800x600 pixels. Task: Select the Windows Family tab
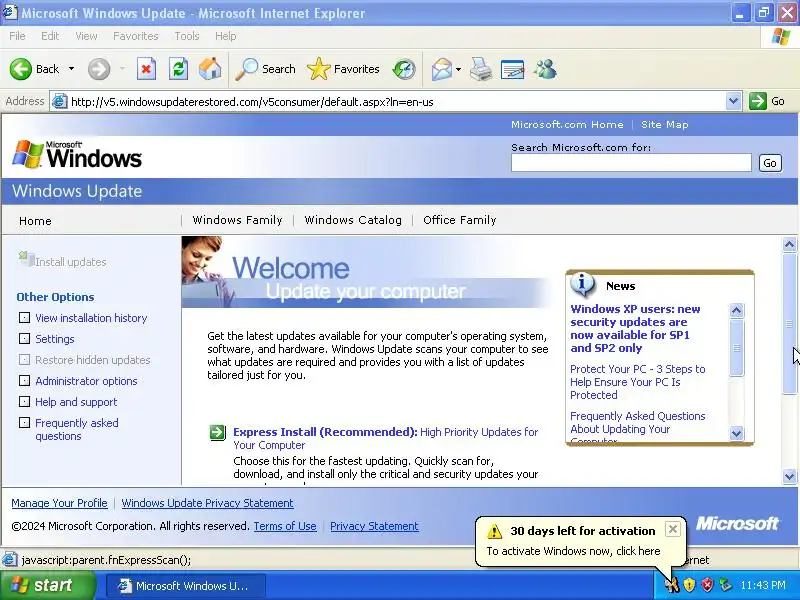[x=237, y=220]
